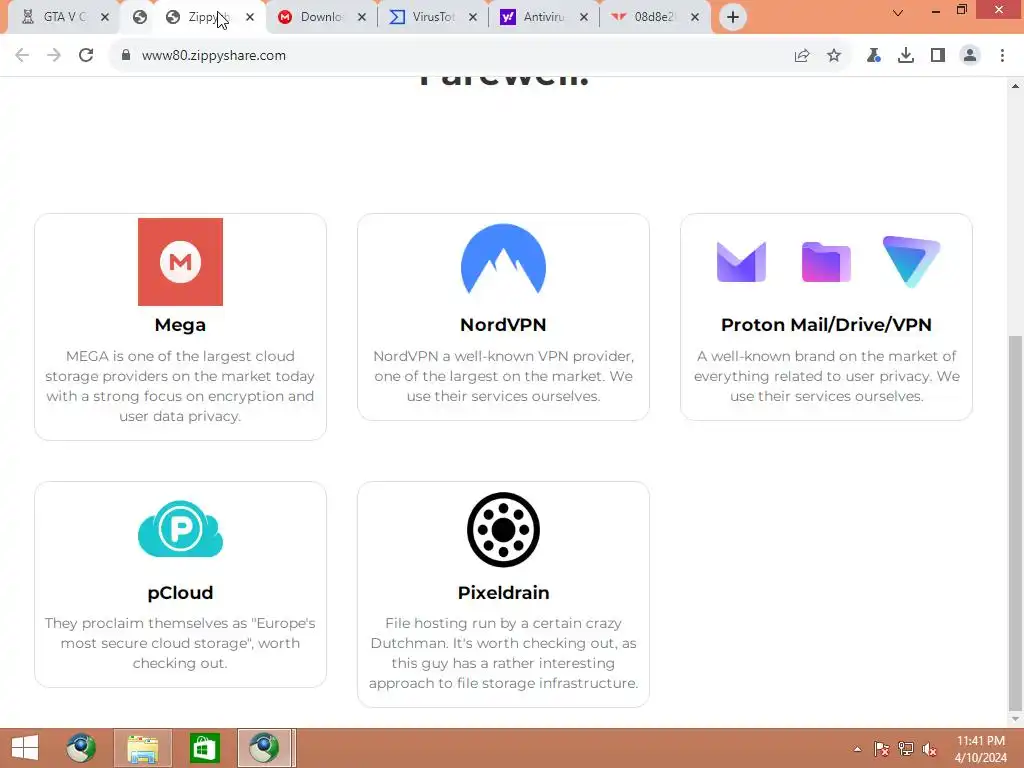Open the Chrome three-dot menu
This screenshot has width=1024, height=768.
click(x=1002, y=56)
